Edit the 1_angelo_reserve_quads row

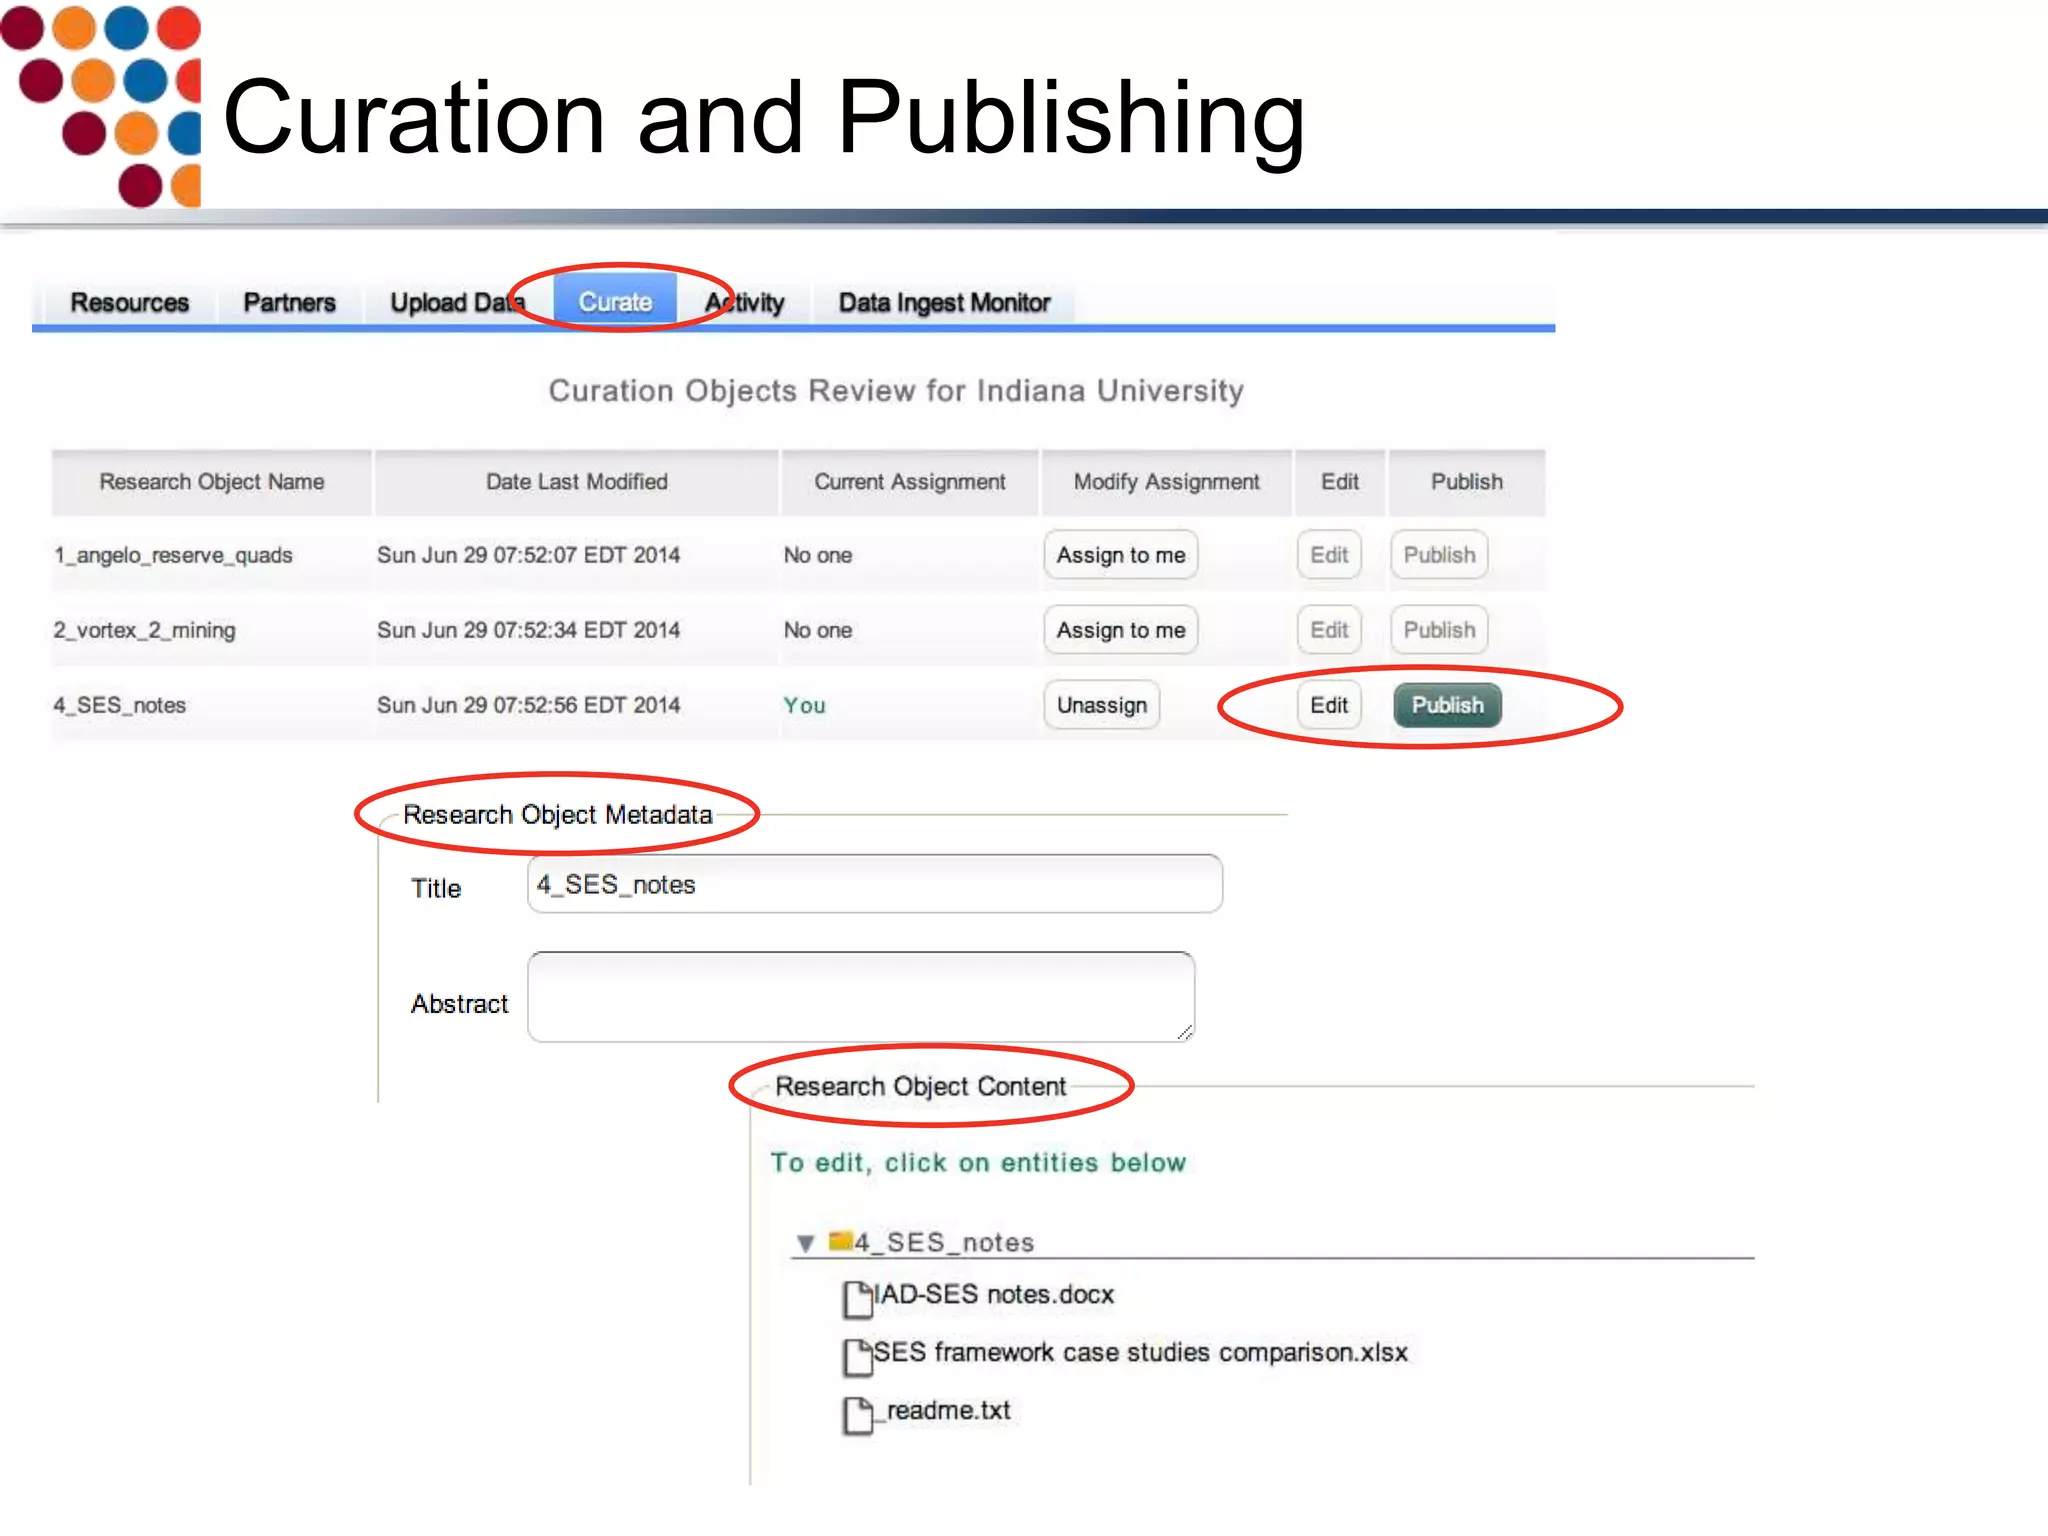click(x=1329, y=555)
